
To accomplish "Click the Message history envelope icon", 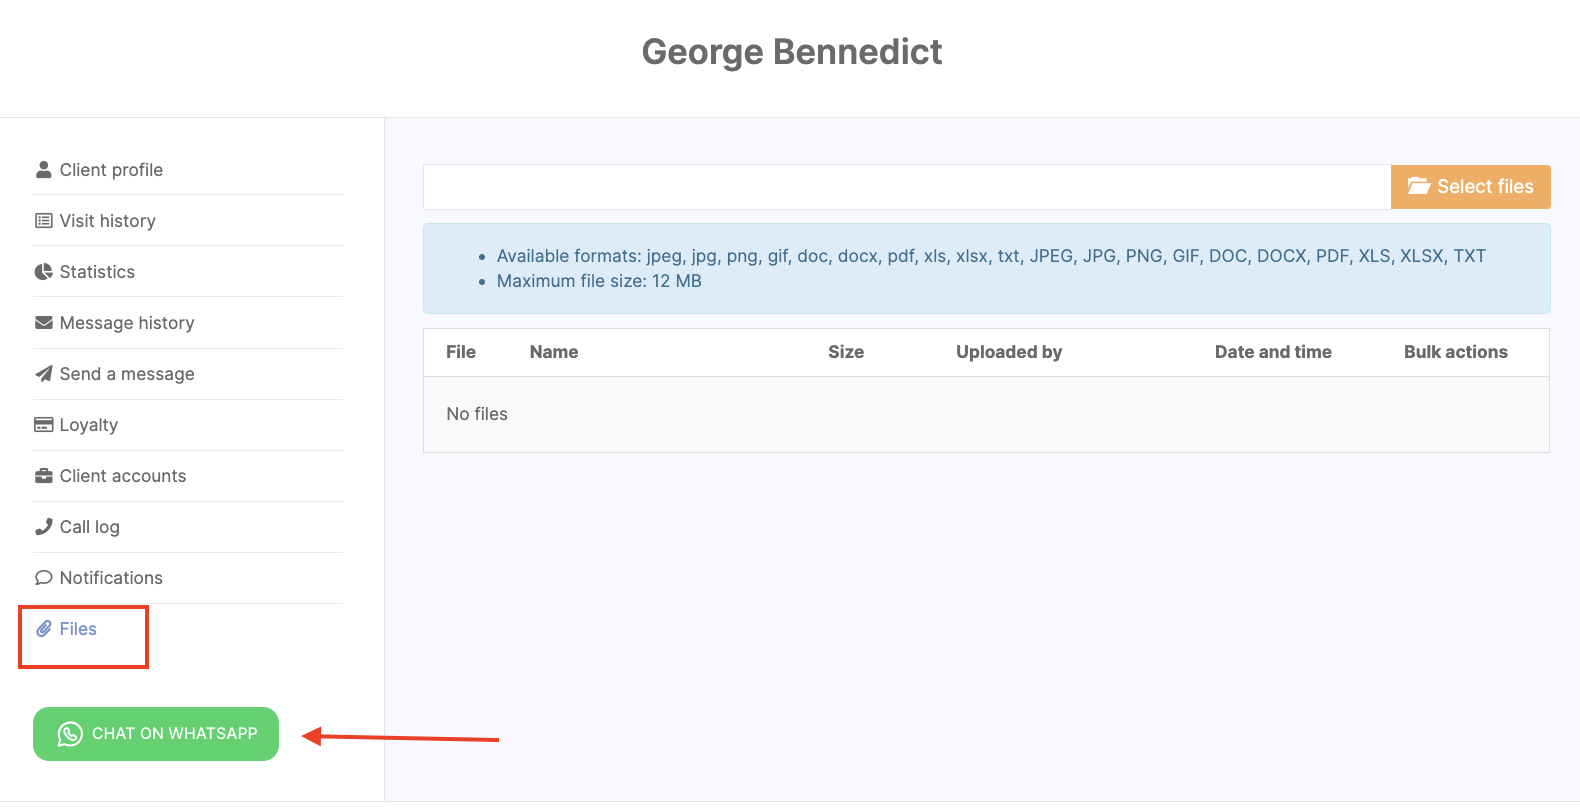I will 44,323.
